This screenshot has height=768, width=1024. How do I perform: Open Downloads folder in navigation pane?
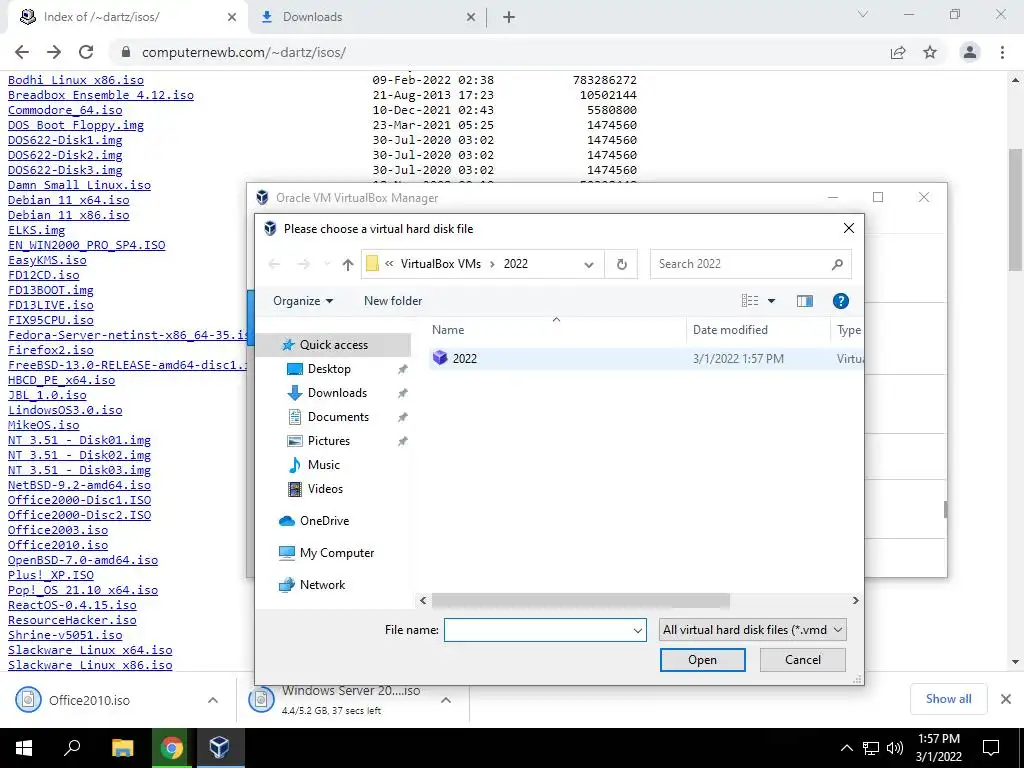[337, 393]
